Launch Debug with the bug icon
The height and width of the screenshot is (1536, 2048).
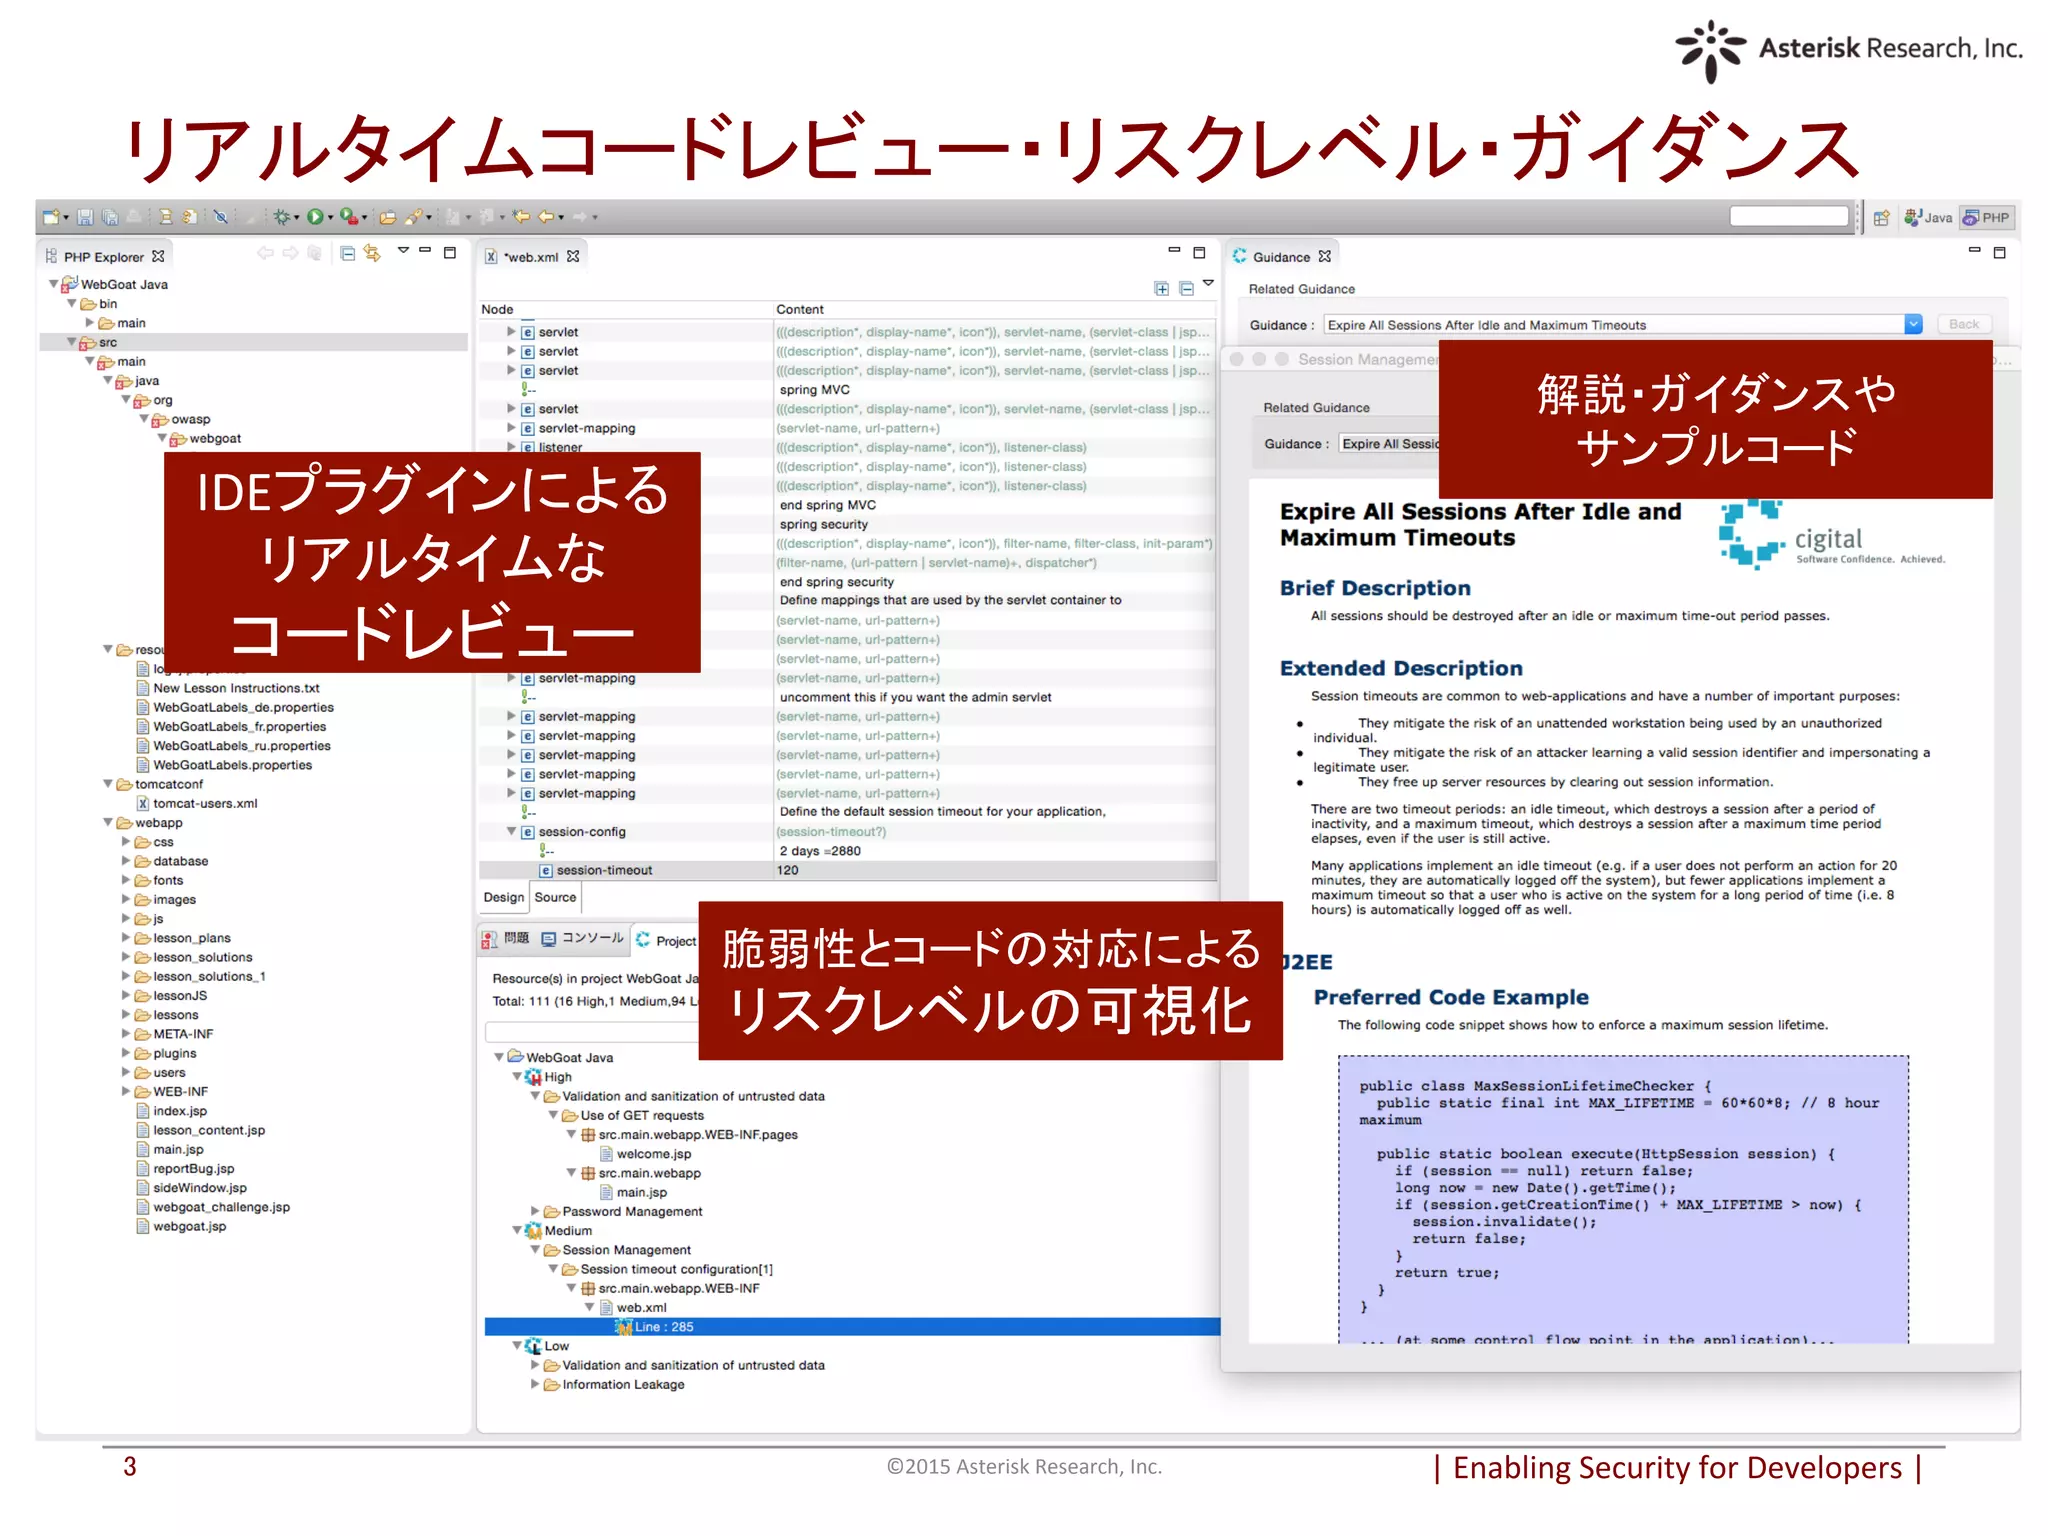pyautogui.click(x=282, y=217)
